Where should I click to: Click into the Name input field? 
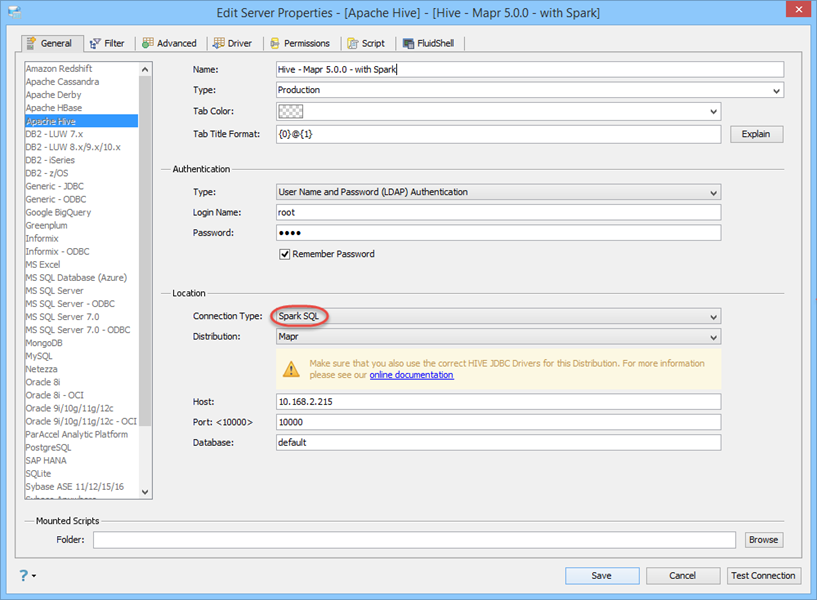[x=529, y=69]
